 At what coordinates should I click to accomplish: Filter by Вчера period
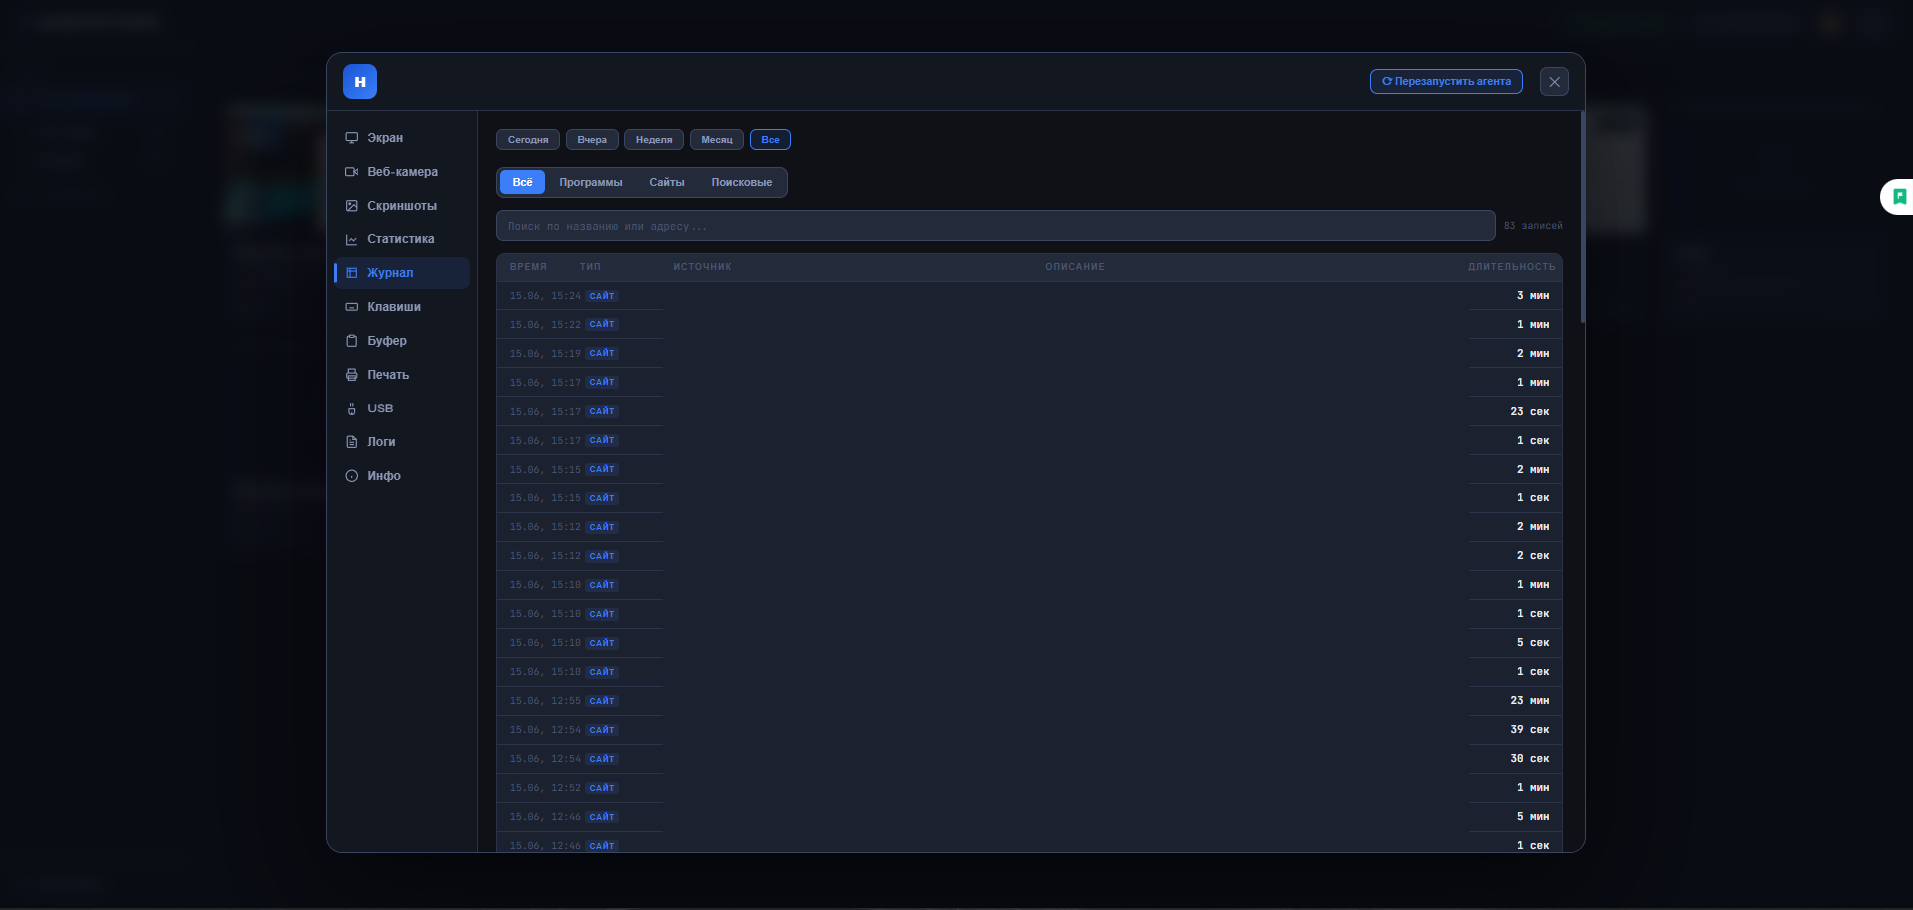pyautogui.click(x=592, y=140)
